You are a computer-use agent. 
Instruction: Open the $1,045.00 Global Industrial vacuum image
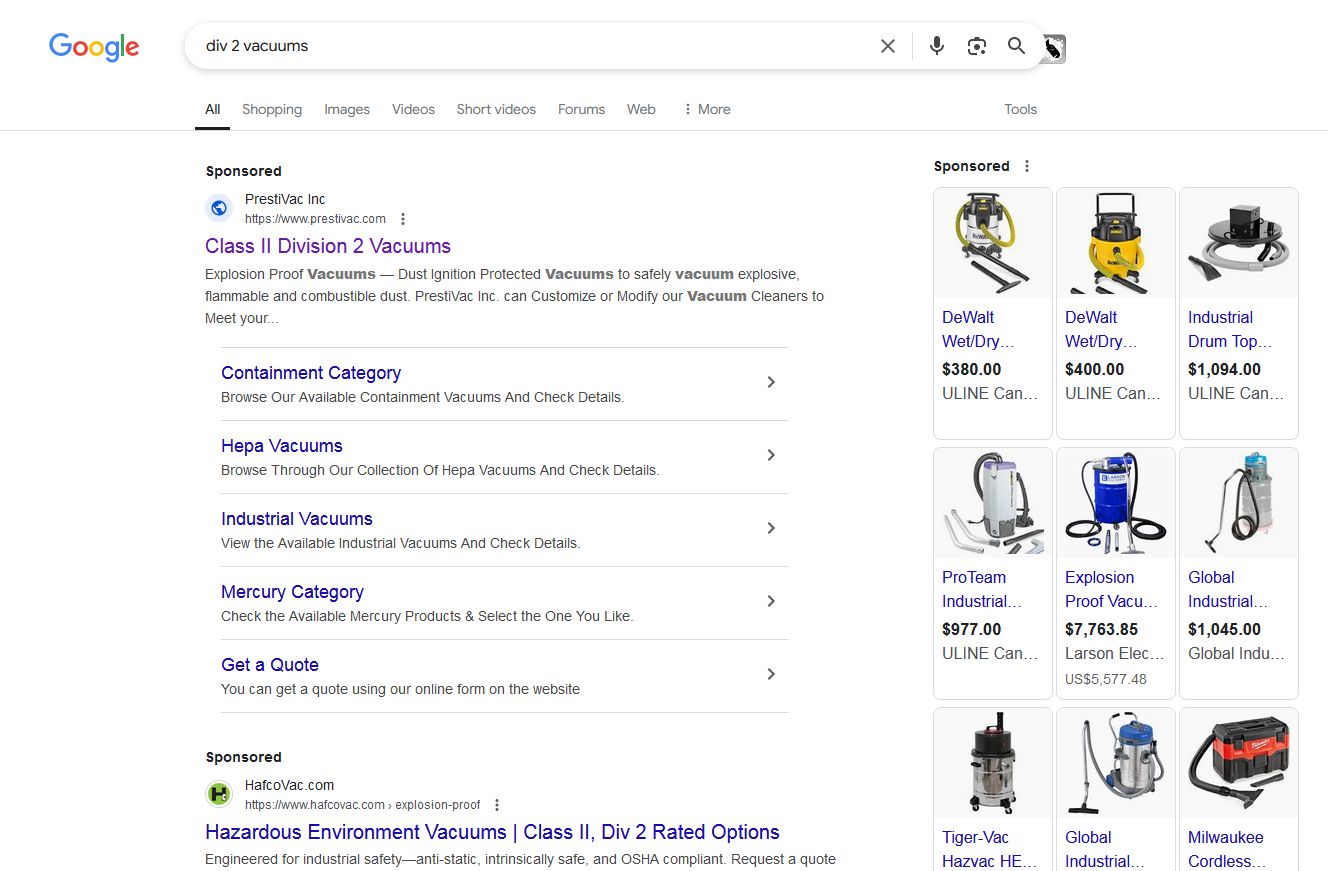coord(1239,503)
